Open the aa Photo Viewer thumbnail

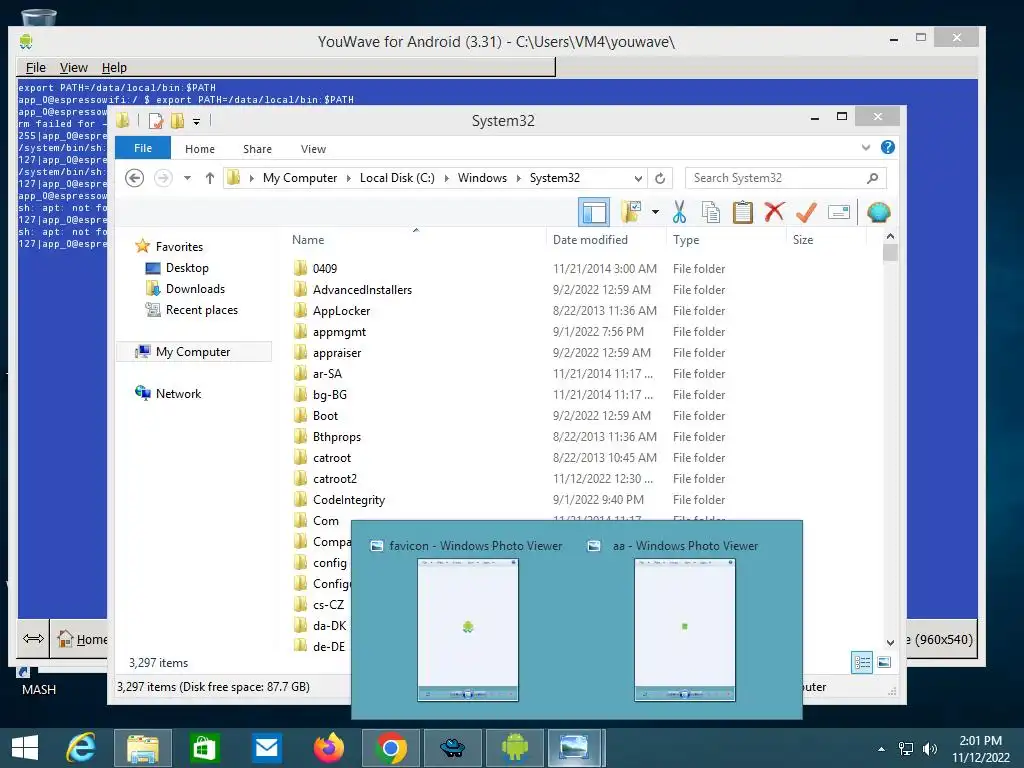[x=684, y=630]
